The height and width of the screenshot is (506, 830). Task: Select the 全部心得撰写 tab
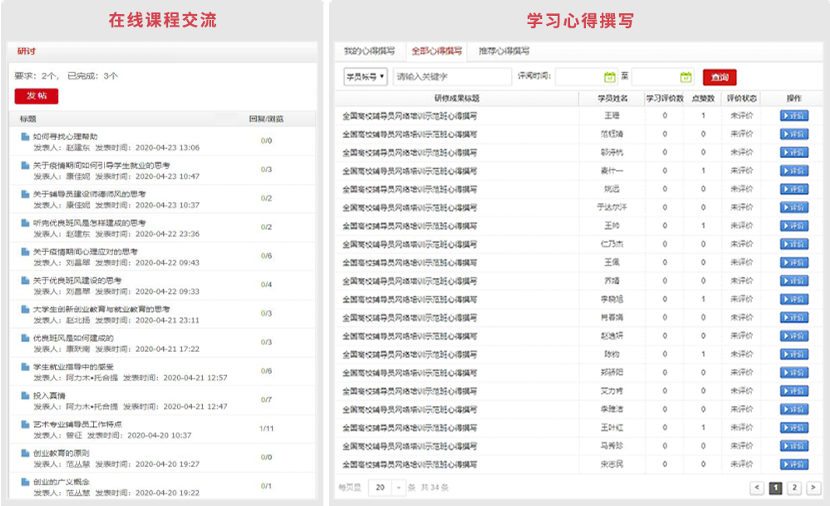point(437,51)
